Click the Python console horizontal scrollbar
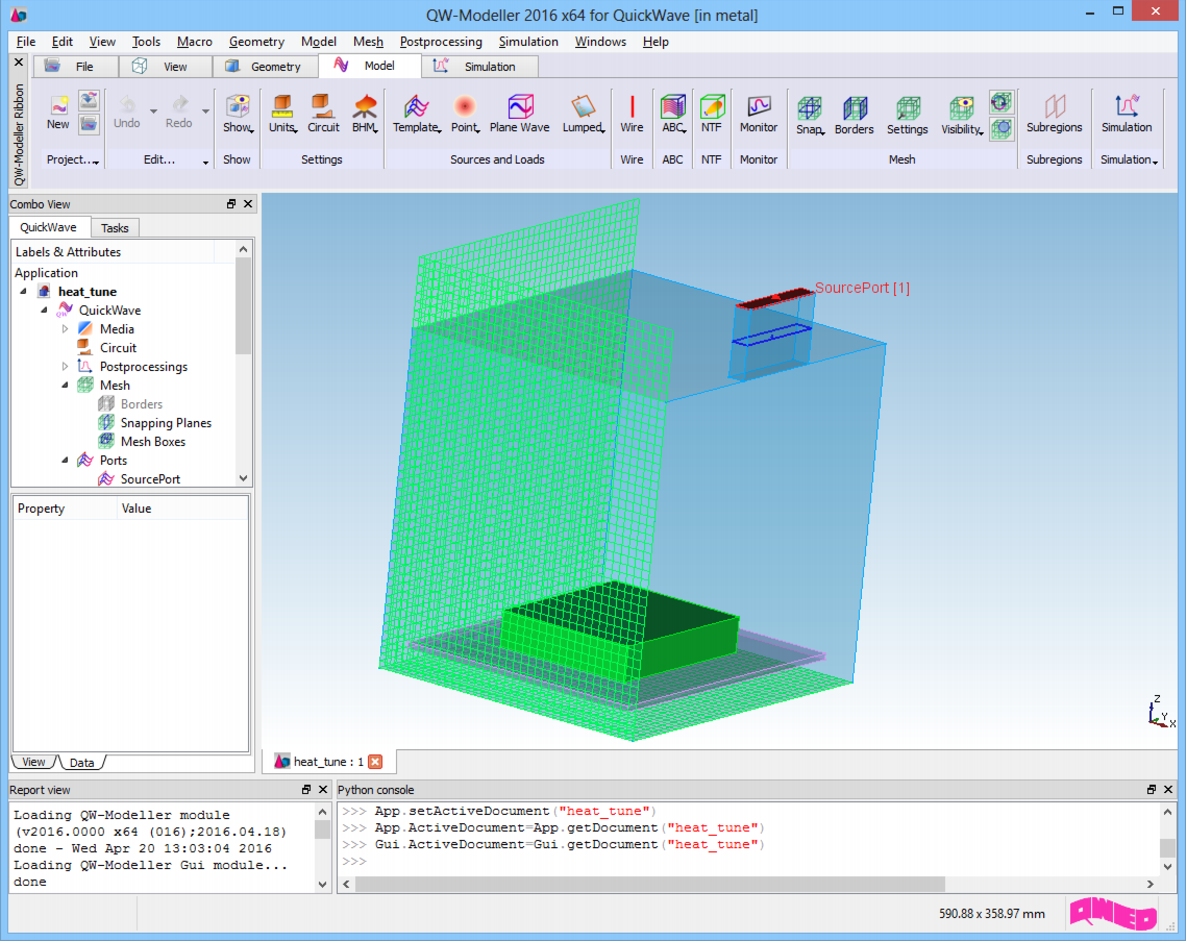Screen dimensions: 1187x943 pos(650,884)
